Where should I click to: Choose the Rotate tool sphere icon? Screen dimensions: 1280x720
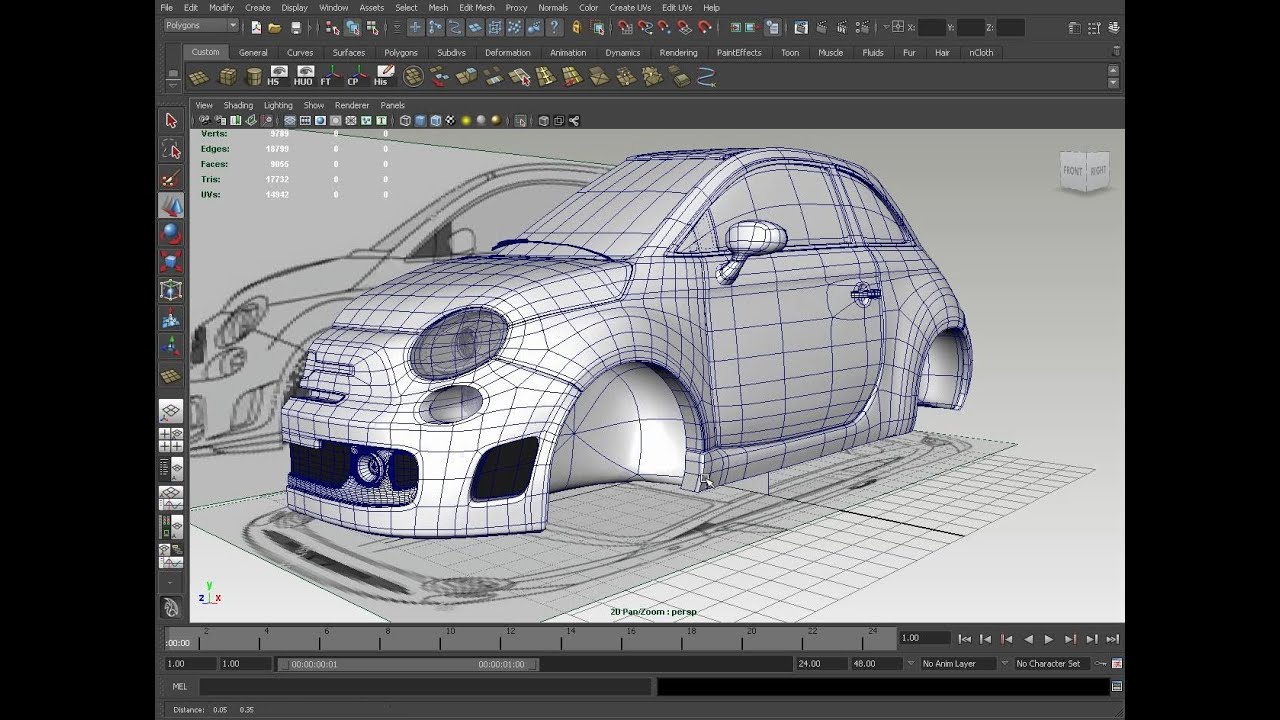coord(171,233)
